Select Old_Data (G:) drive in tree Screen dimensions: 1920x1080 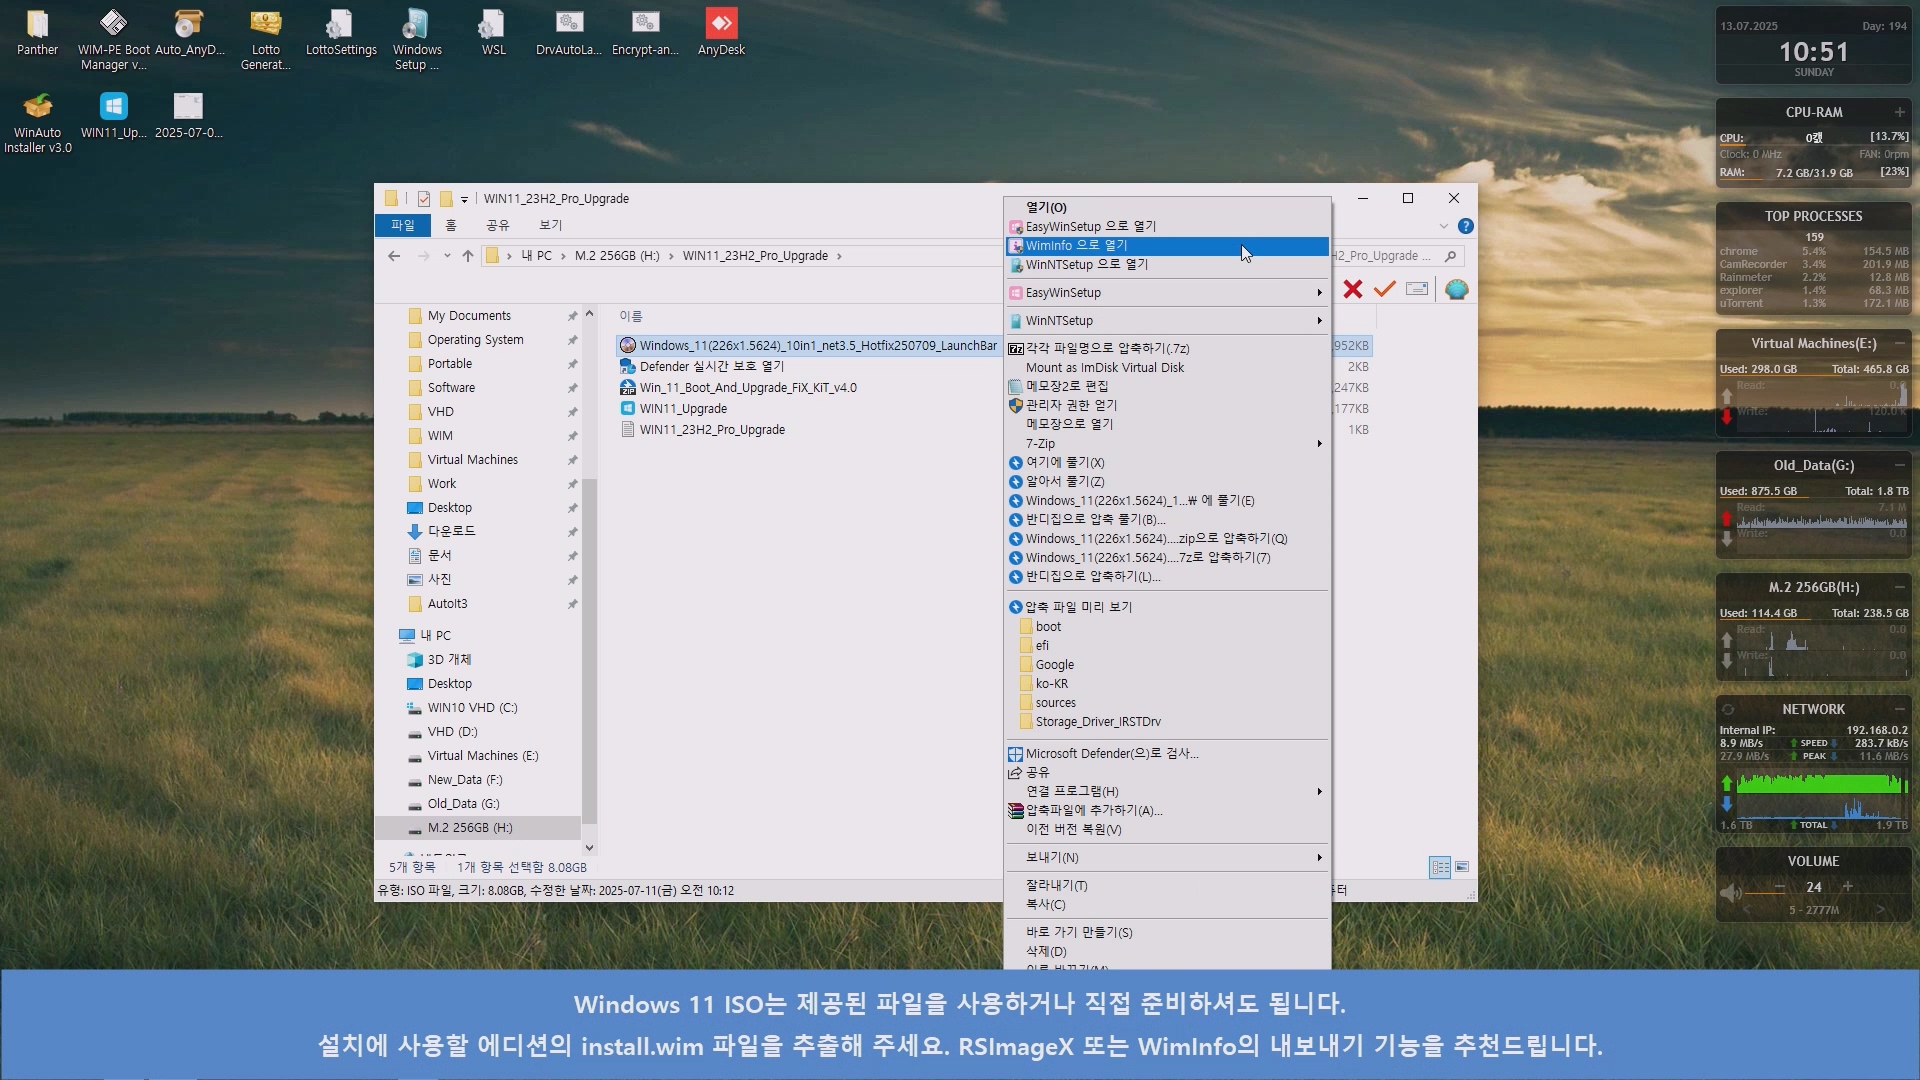(463, 804)
